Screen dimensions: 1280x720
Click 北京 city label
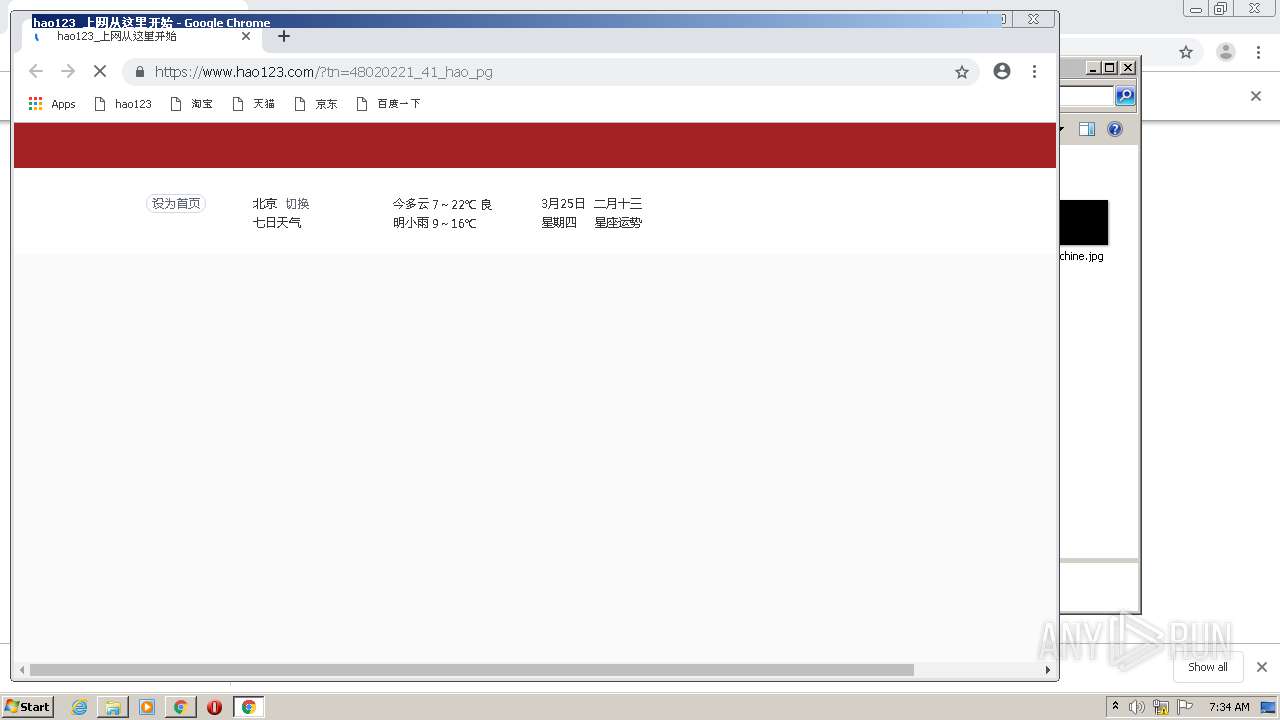click(265, 204)
